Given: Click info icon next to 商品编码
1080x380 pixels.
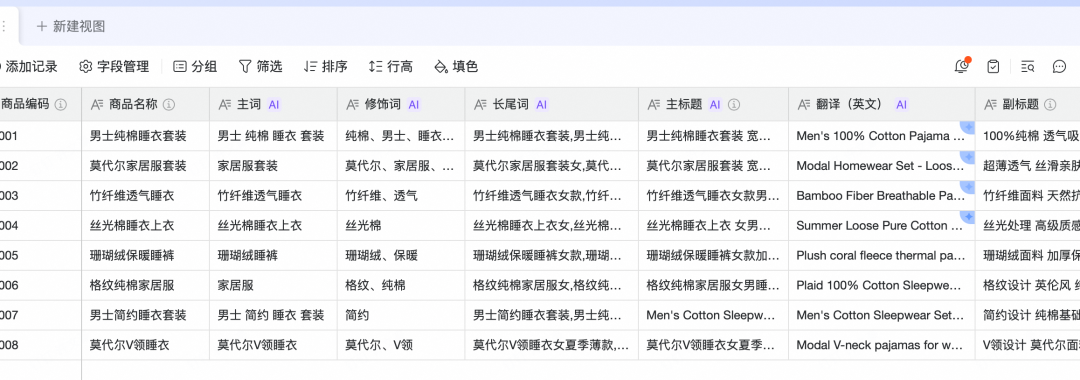Looking at the screenshot, I should point(61,105).
